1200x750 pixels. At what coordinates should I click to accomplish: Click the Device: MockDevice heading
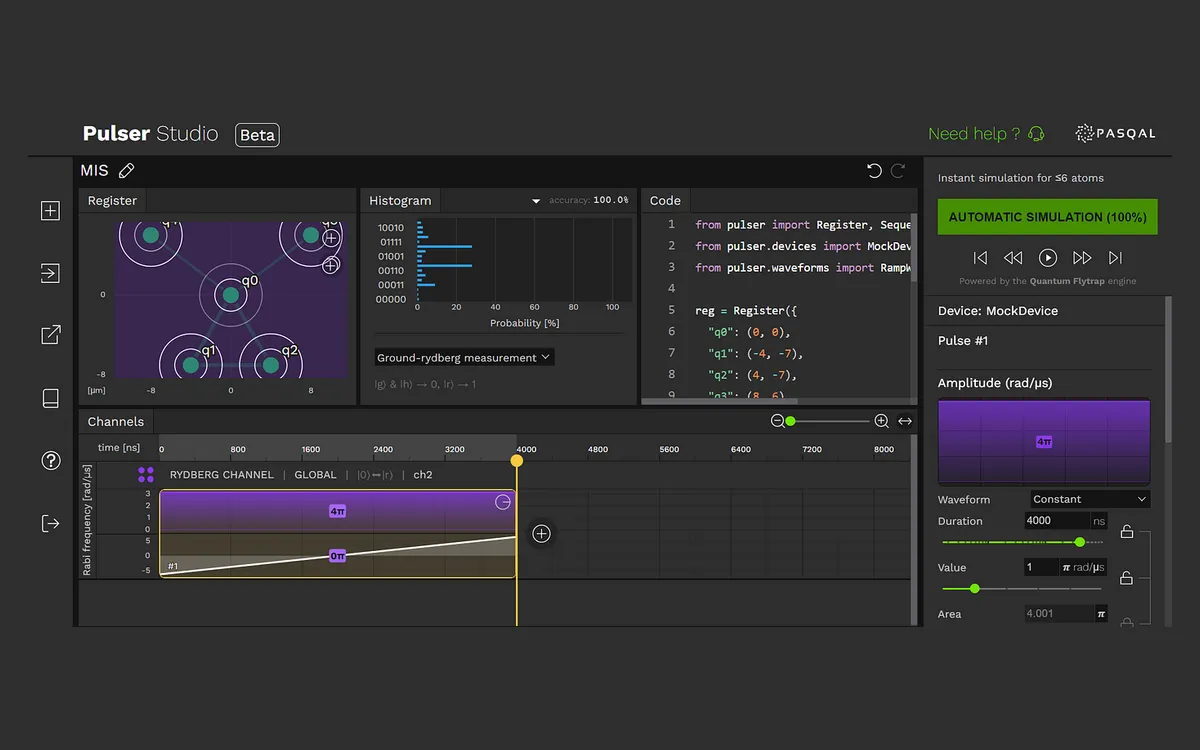[x=998, y=311]
